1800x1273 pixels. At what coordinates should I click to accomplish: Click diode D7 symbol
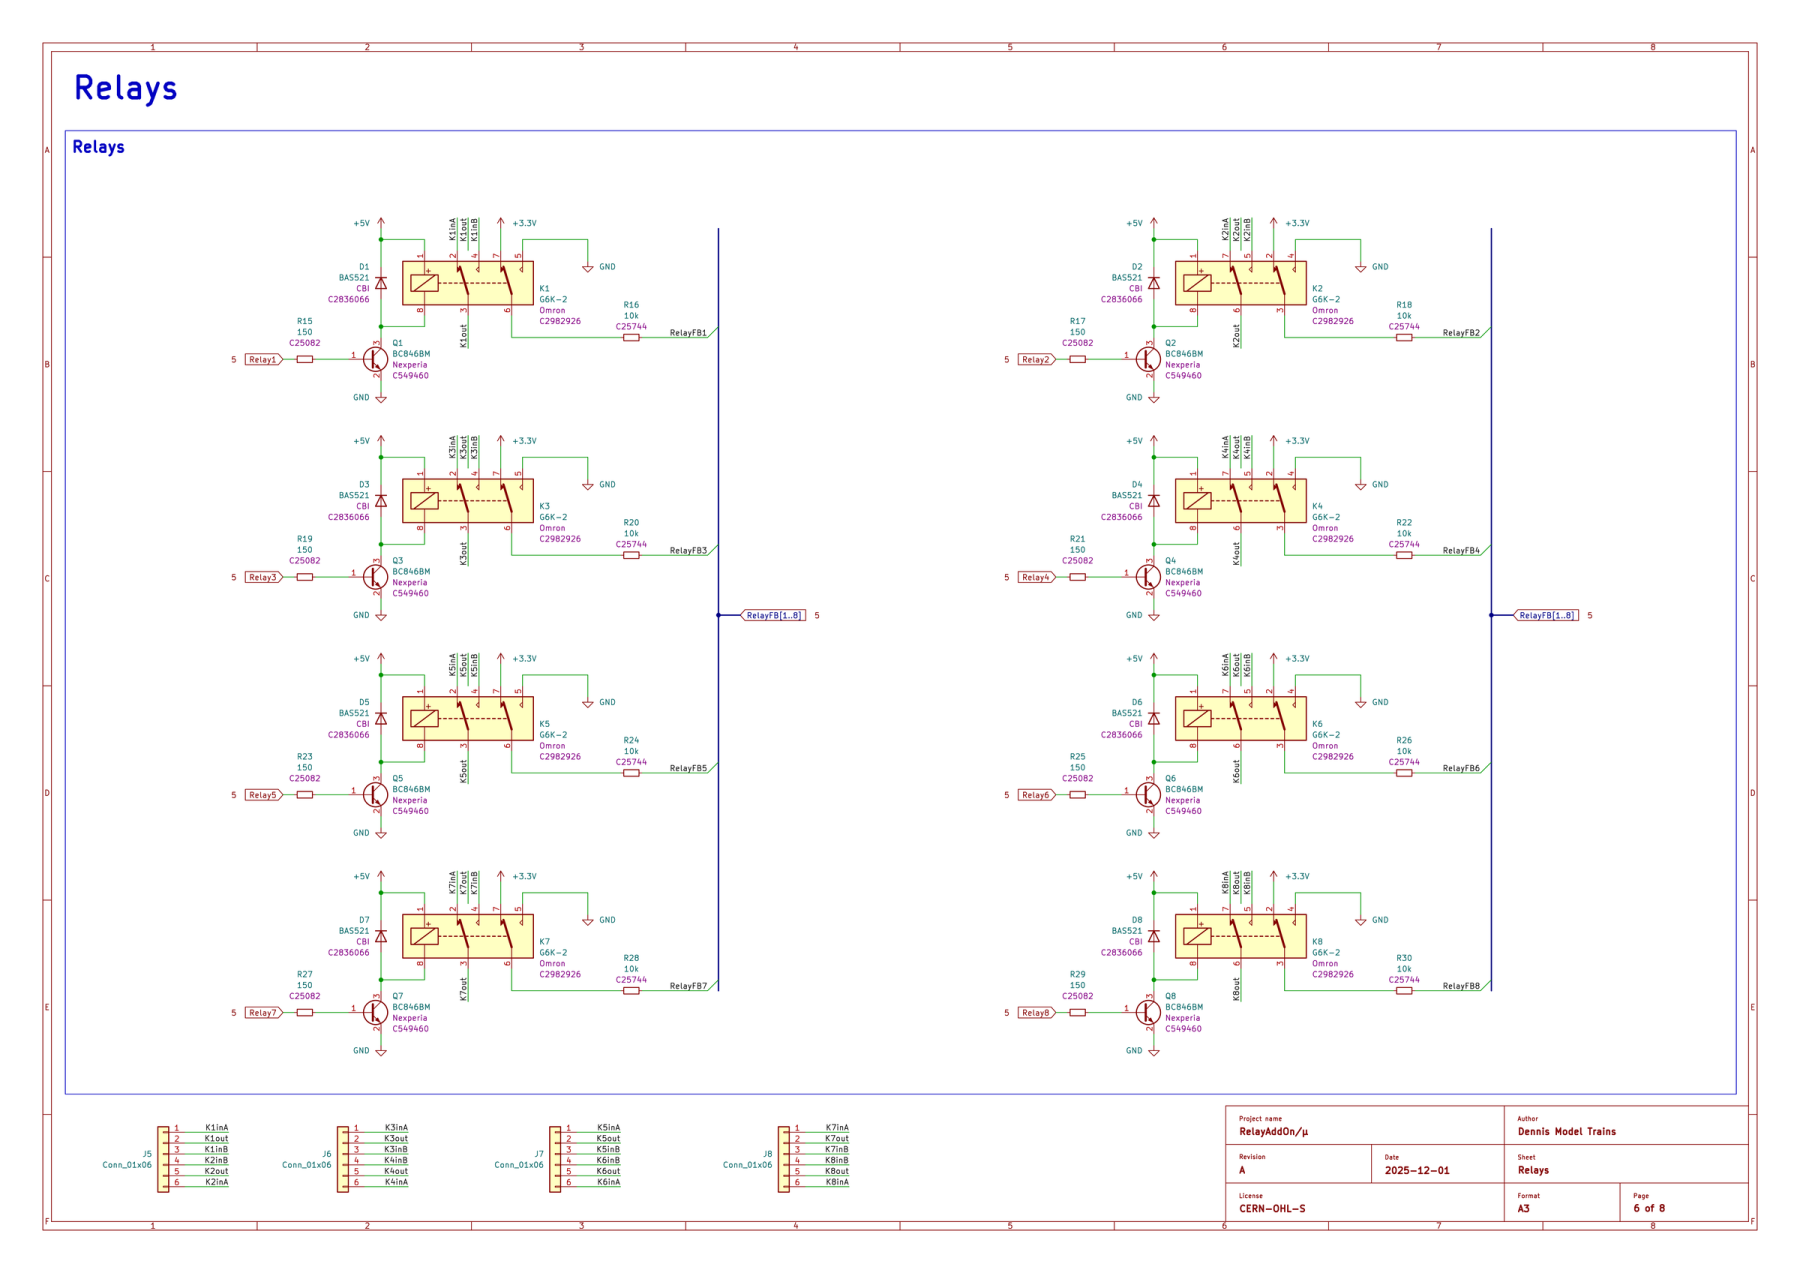pyautogui.click(x=381, y=936)
